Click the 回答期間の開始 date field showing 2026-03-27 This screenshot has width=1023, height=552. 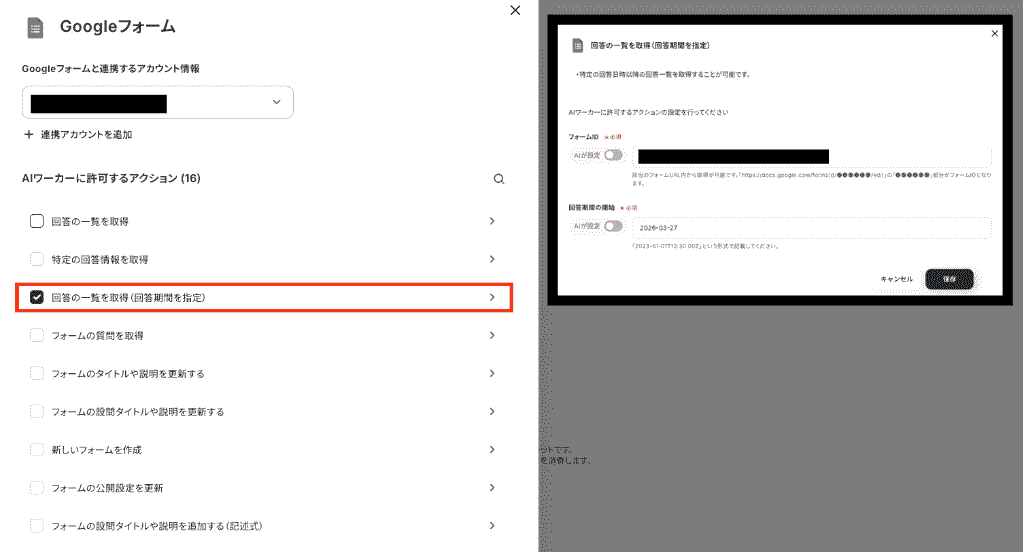click(811, 228)
